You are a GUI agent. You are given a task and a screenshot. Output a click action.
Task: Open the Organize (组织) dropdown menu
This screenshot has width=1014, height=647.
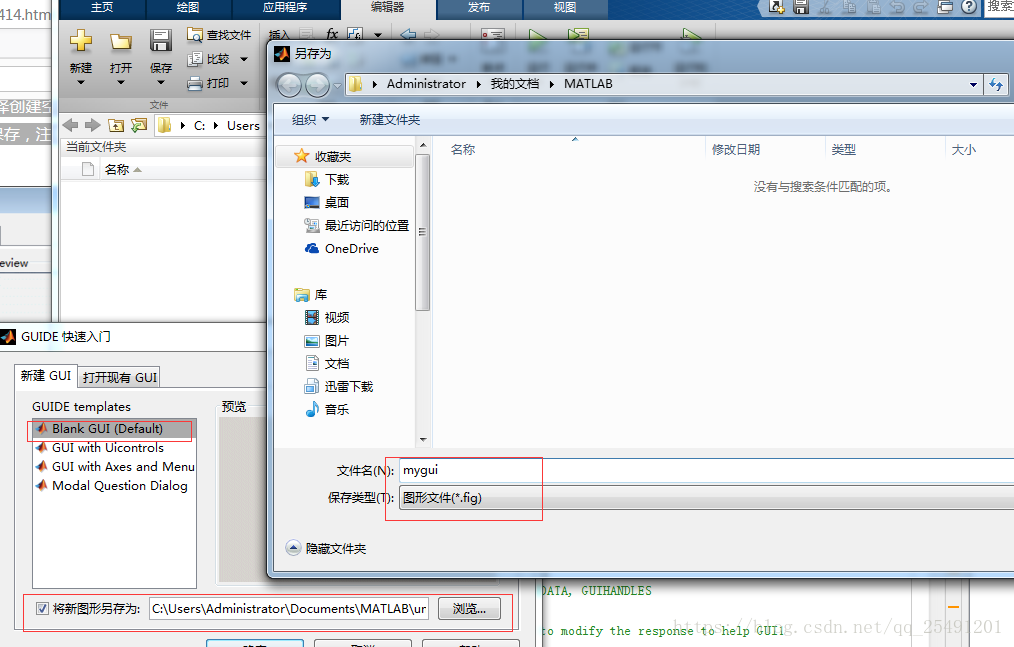(310, 120)
